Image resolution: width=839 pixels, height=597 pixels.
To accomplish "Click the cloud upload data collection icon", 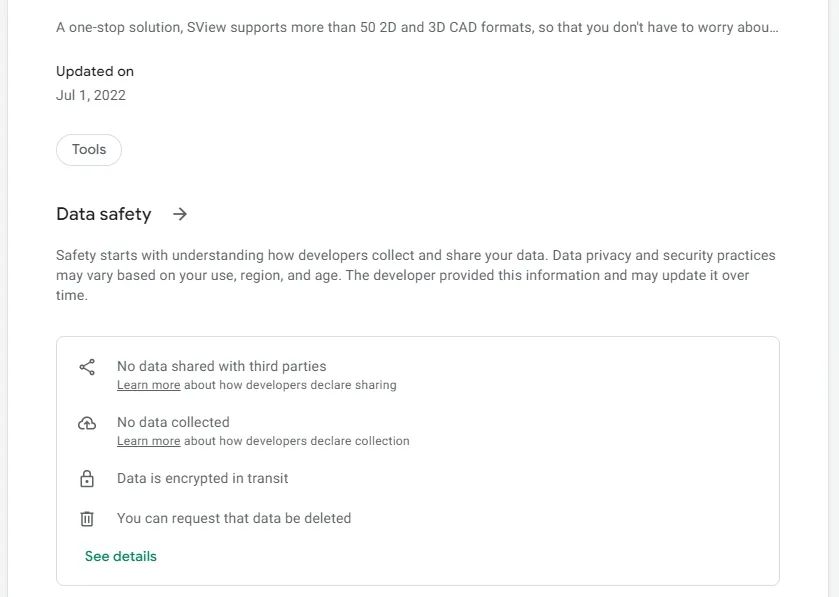I will [x=87, y=423].
